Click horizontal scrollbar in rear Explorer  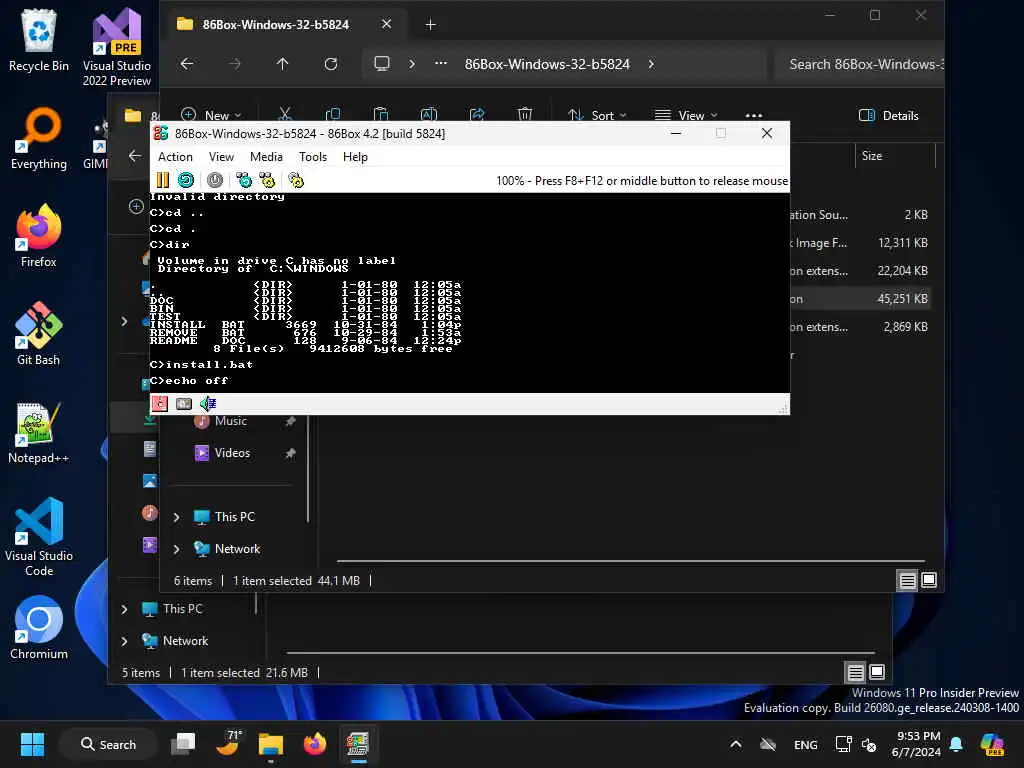point(581,652)
